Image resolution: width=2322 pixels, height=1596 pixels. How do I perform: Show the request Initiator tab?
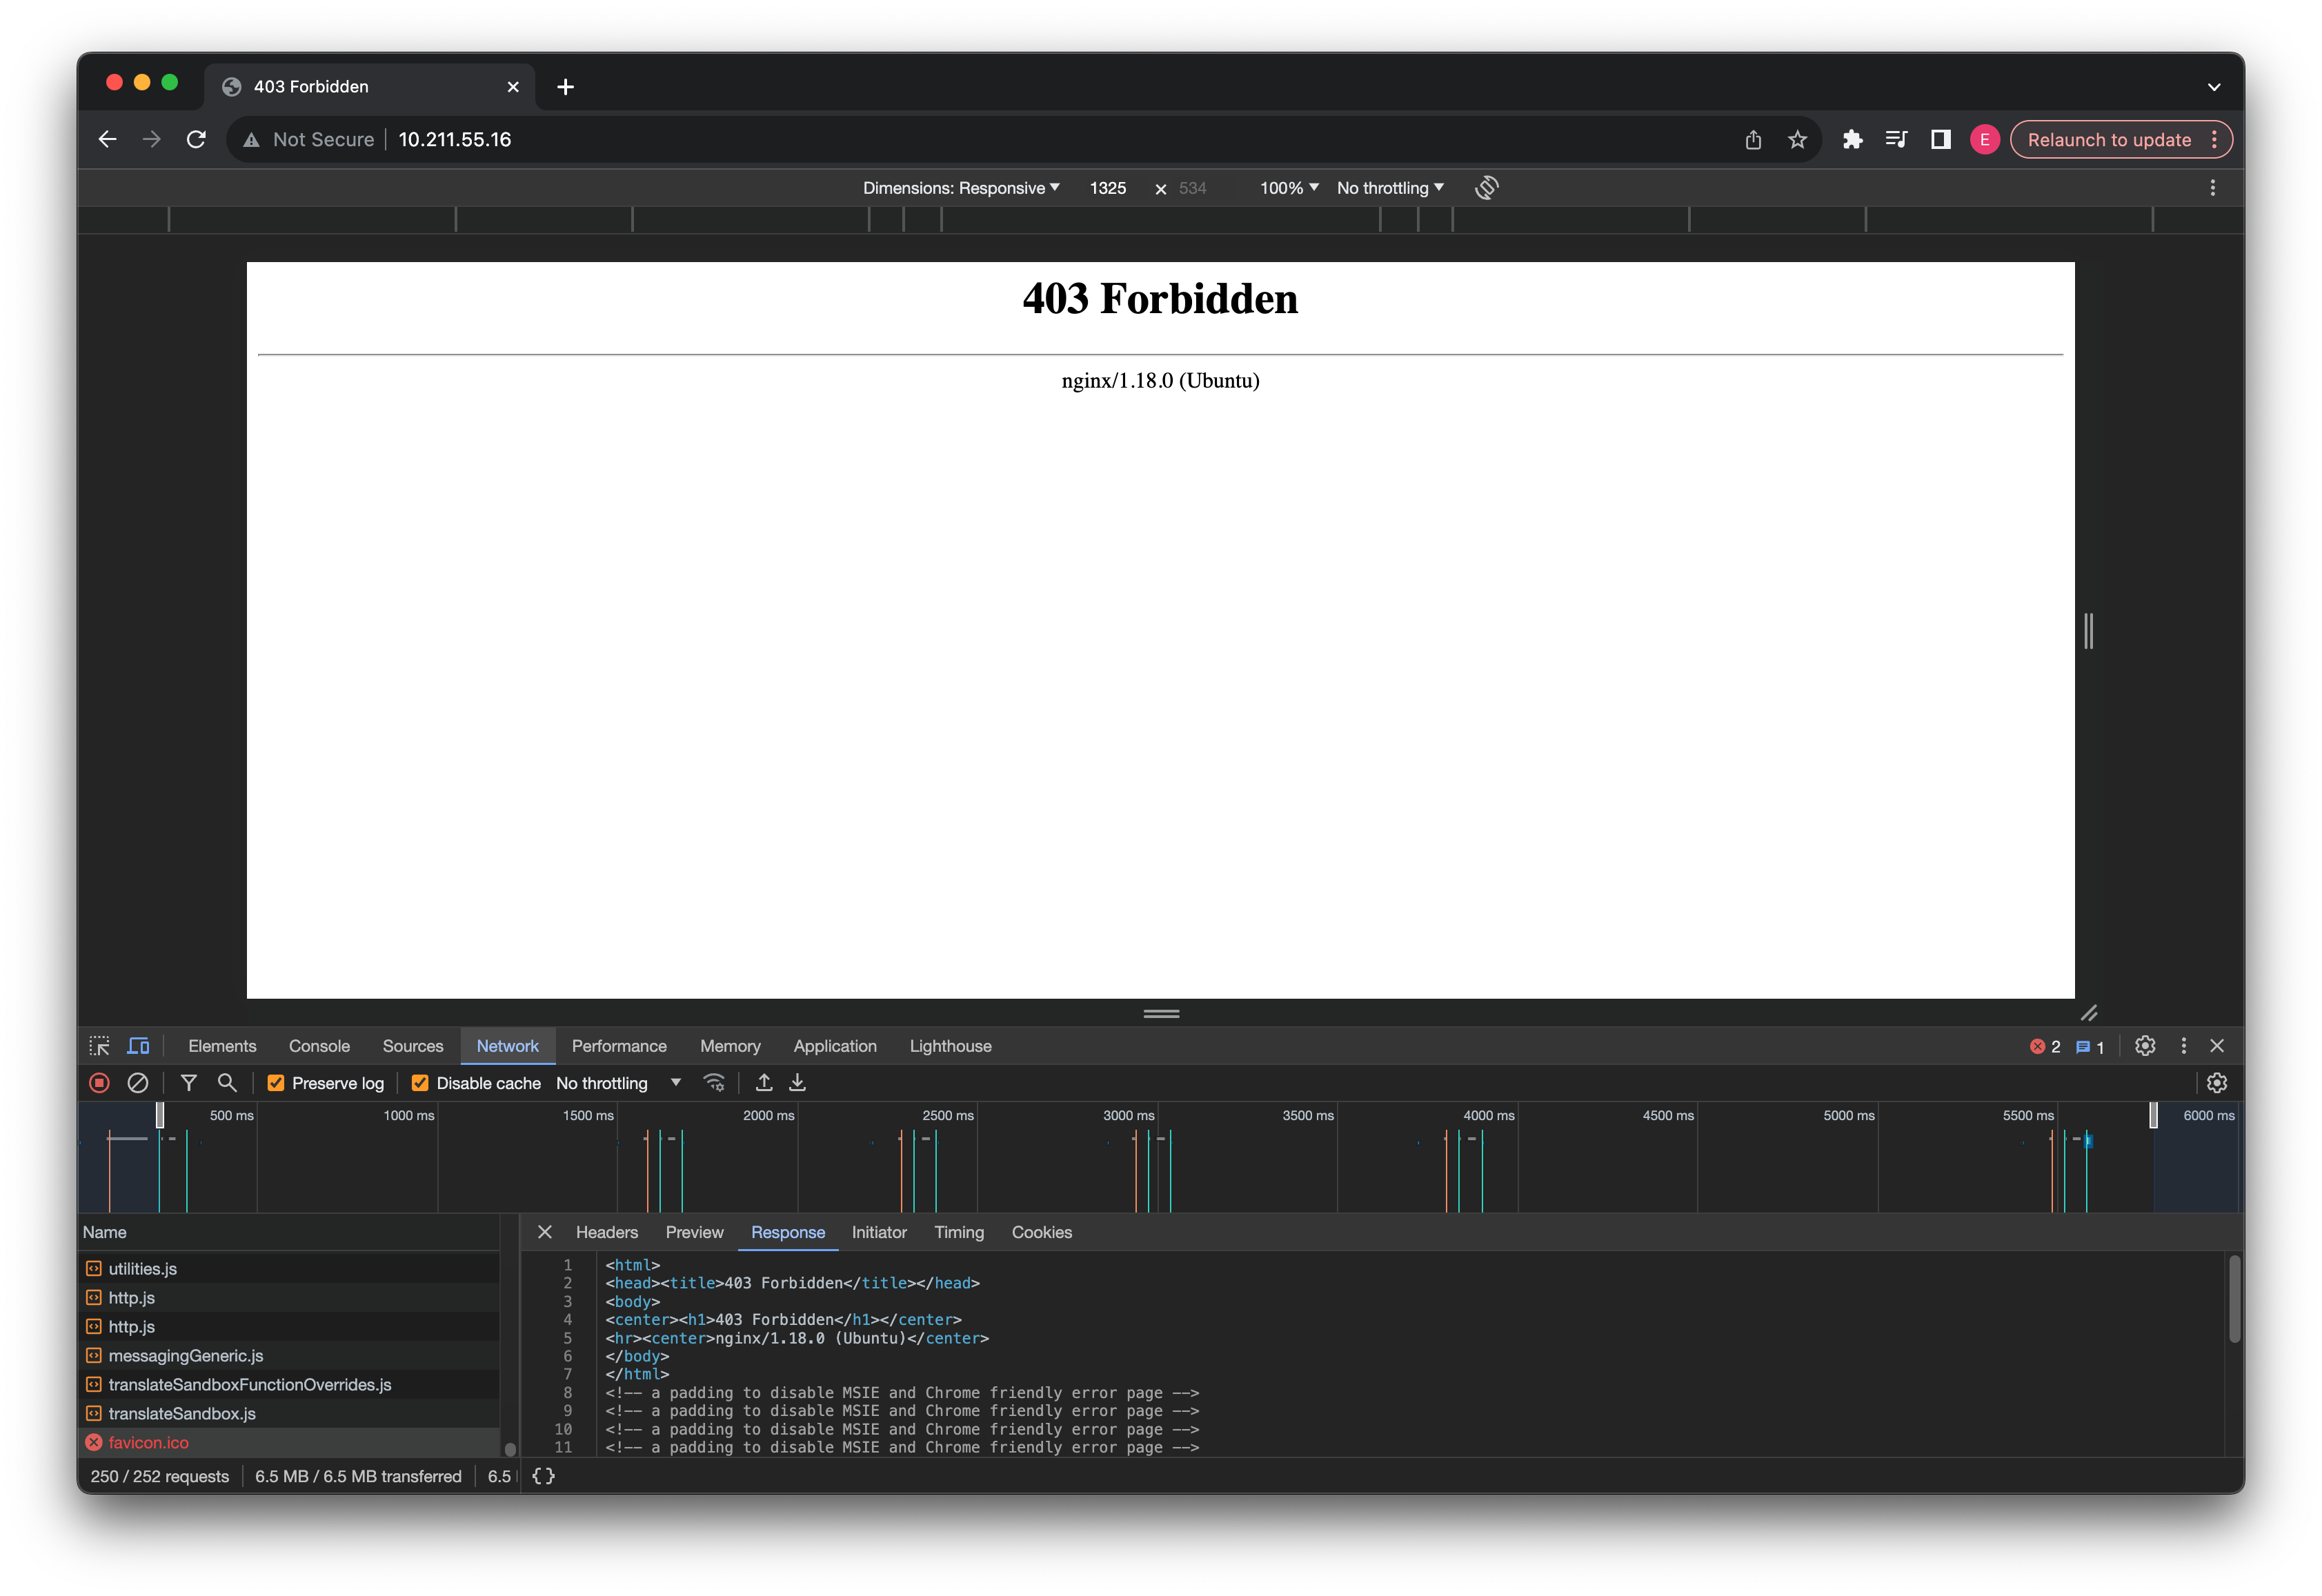tap(879, 1232)
